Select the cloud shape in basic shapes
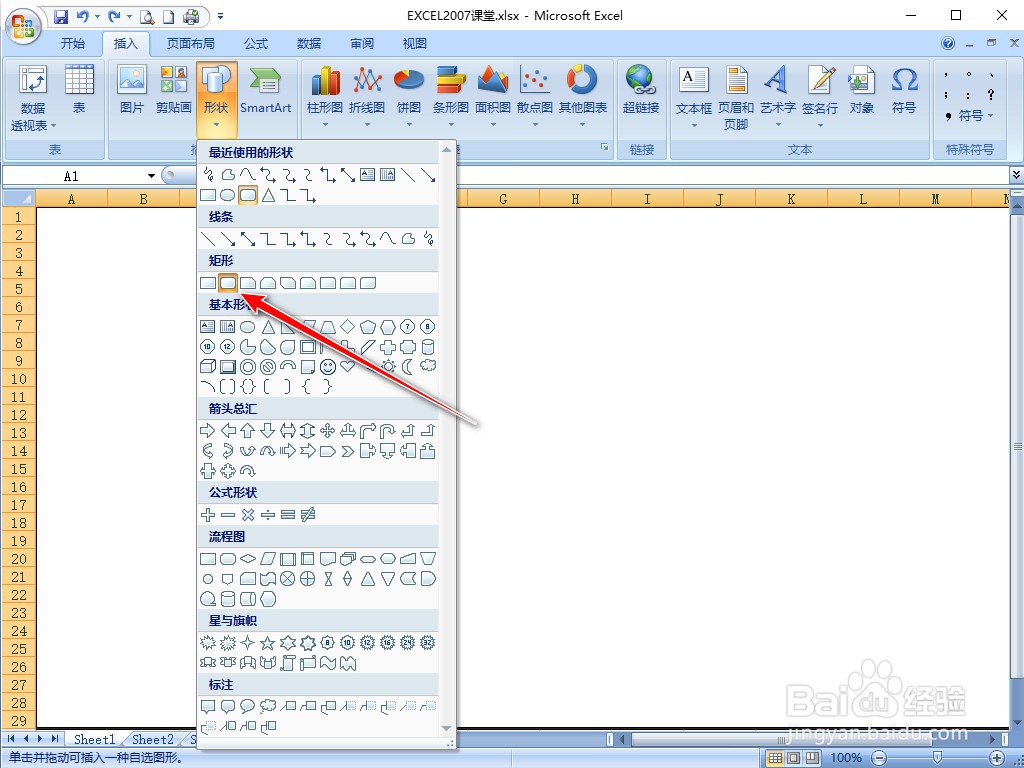 tap(428, 366)
